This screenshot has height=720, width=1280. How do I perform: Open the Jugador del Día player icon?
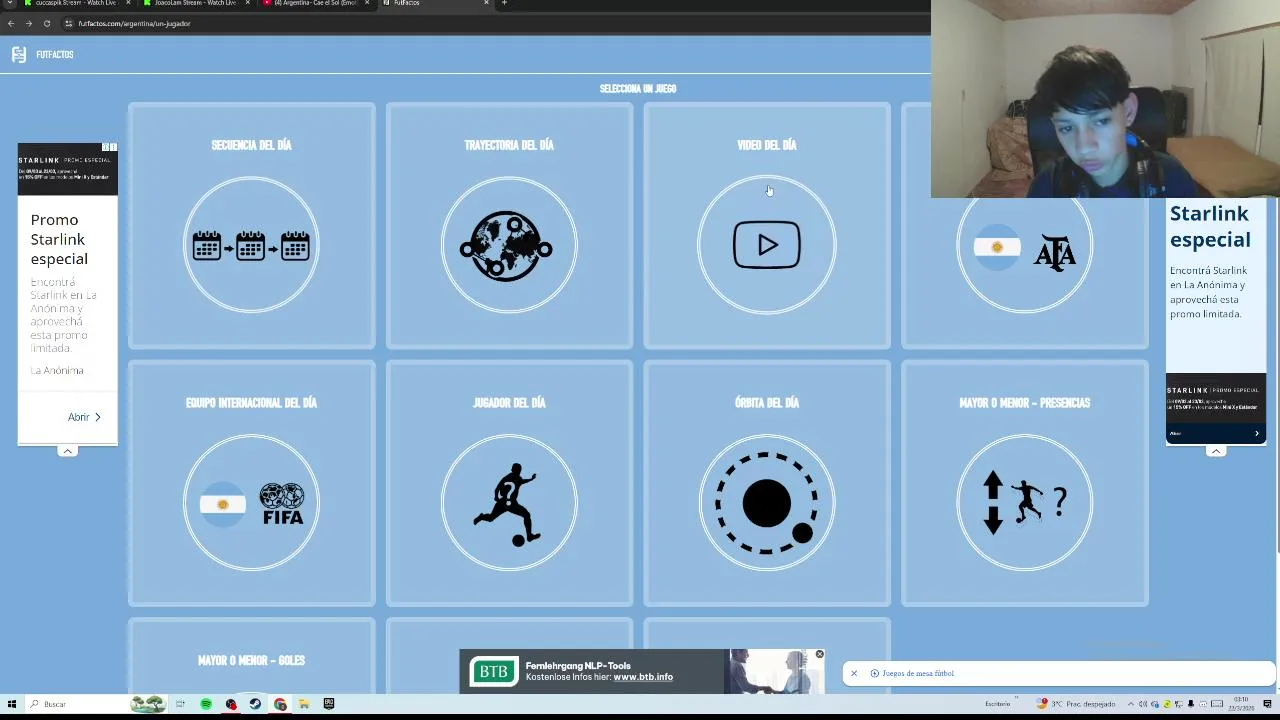(509, 503)
